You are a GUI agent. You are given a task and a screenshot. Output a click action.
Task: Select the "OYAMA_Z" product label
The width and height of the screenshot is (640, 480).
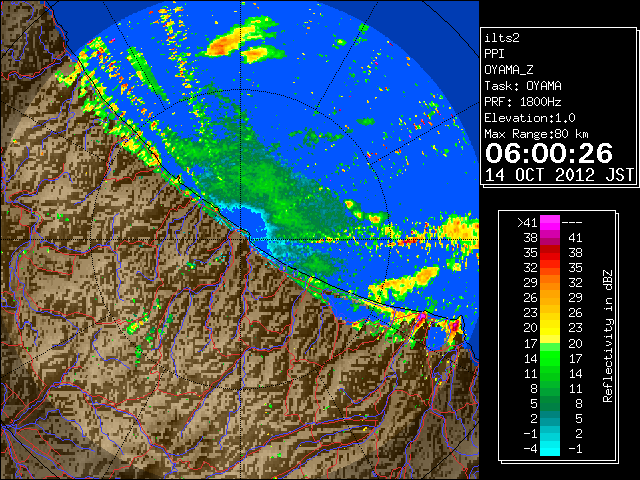coord(509,70)
